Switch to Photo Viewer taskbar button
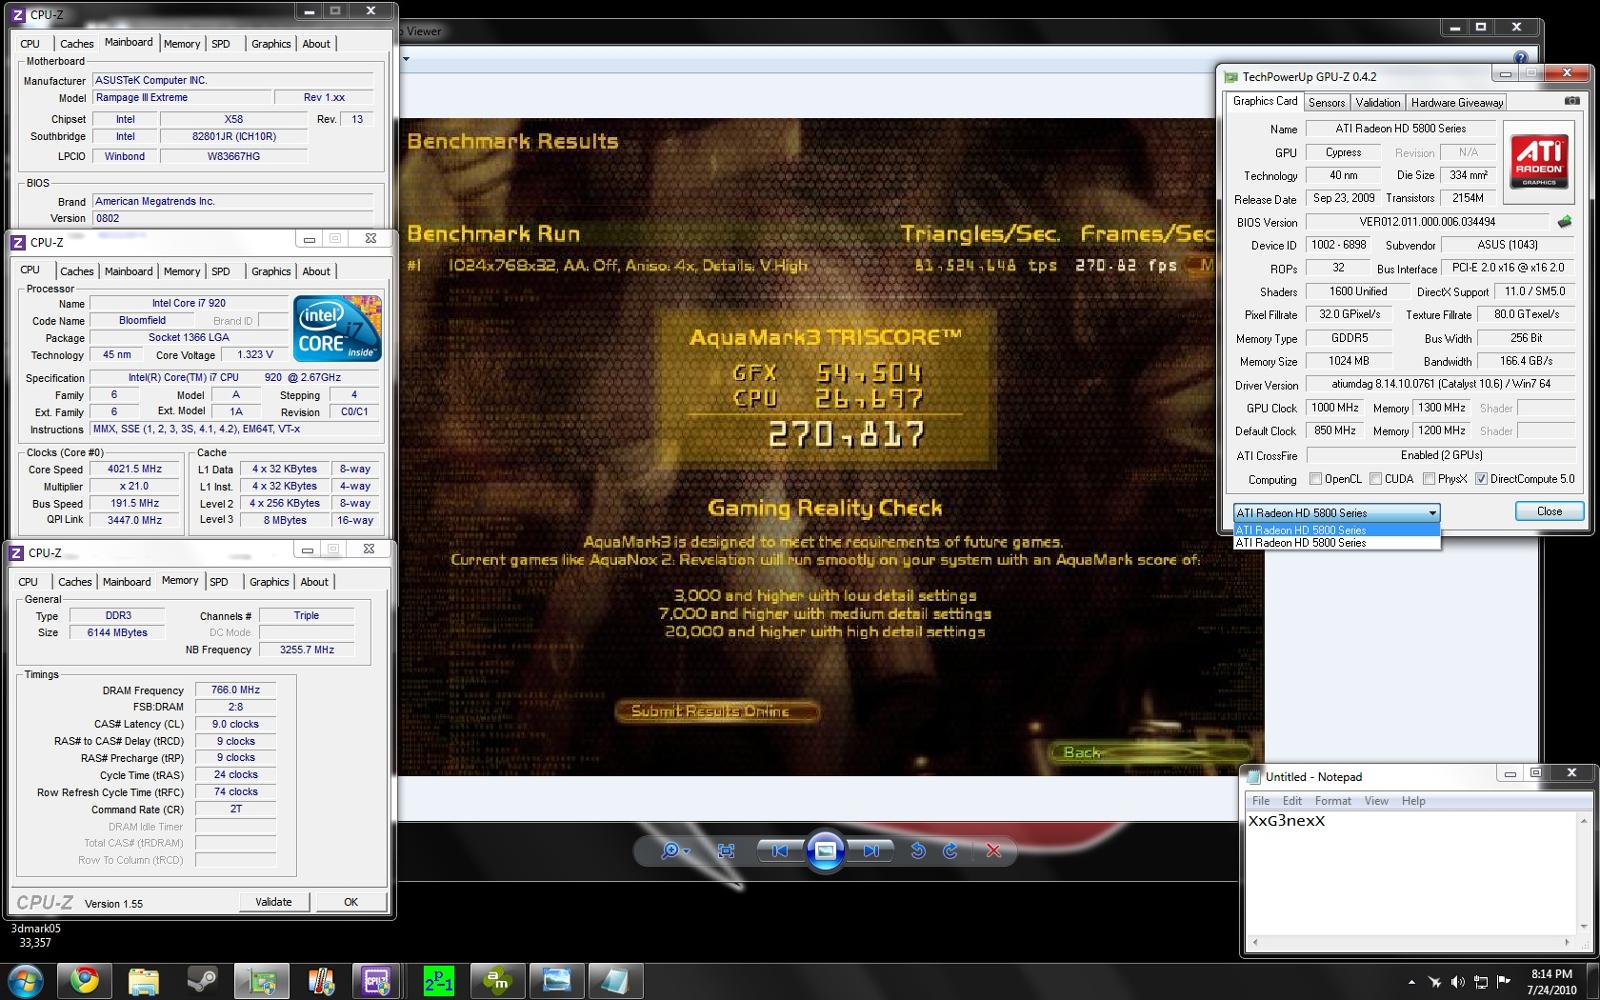Screen dimensions: 1600x1000 pos(556,981)
